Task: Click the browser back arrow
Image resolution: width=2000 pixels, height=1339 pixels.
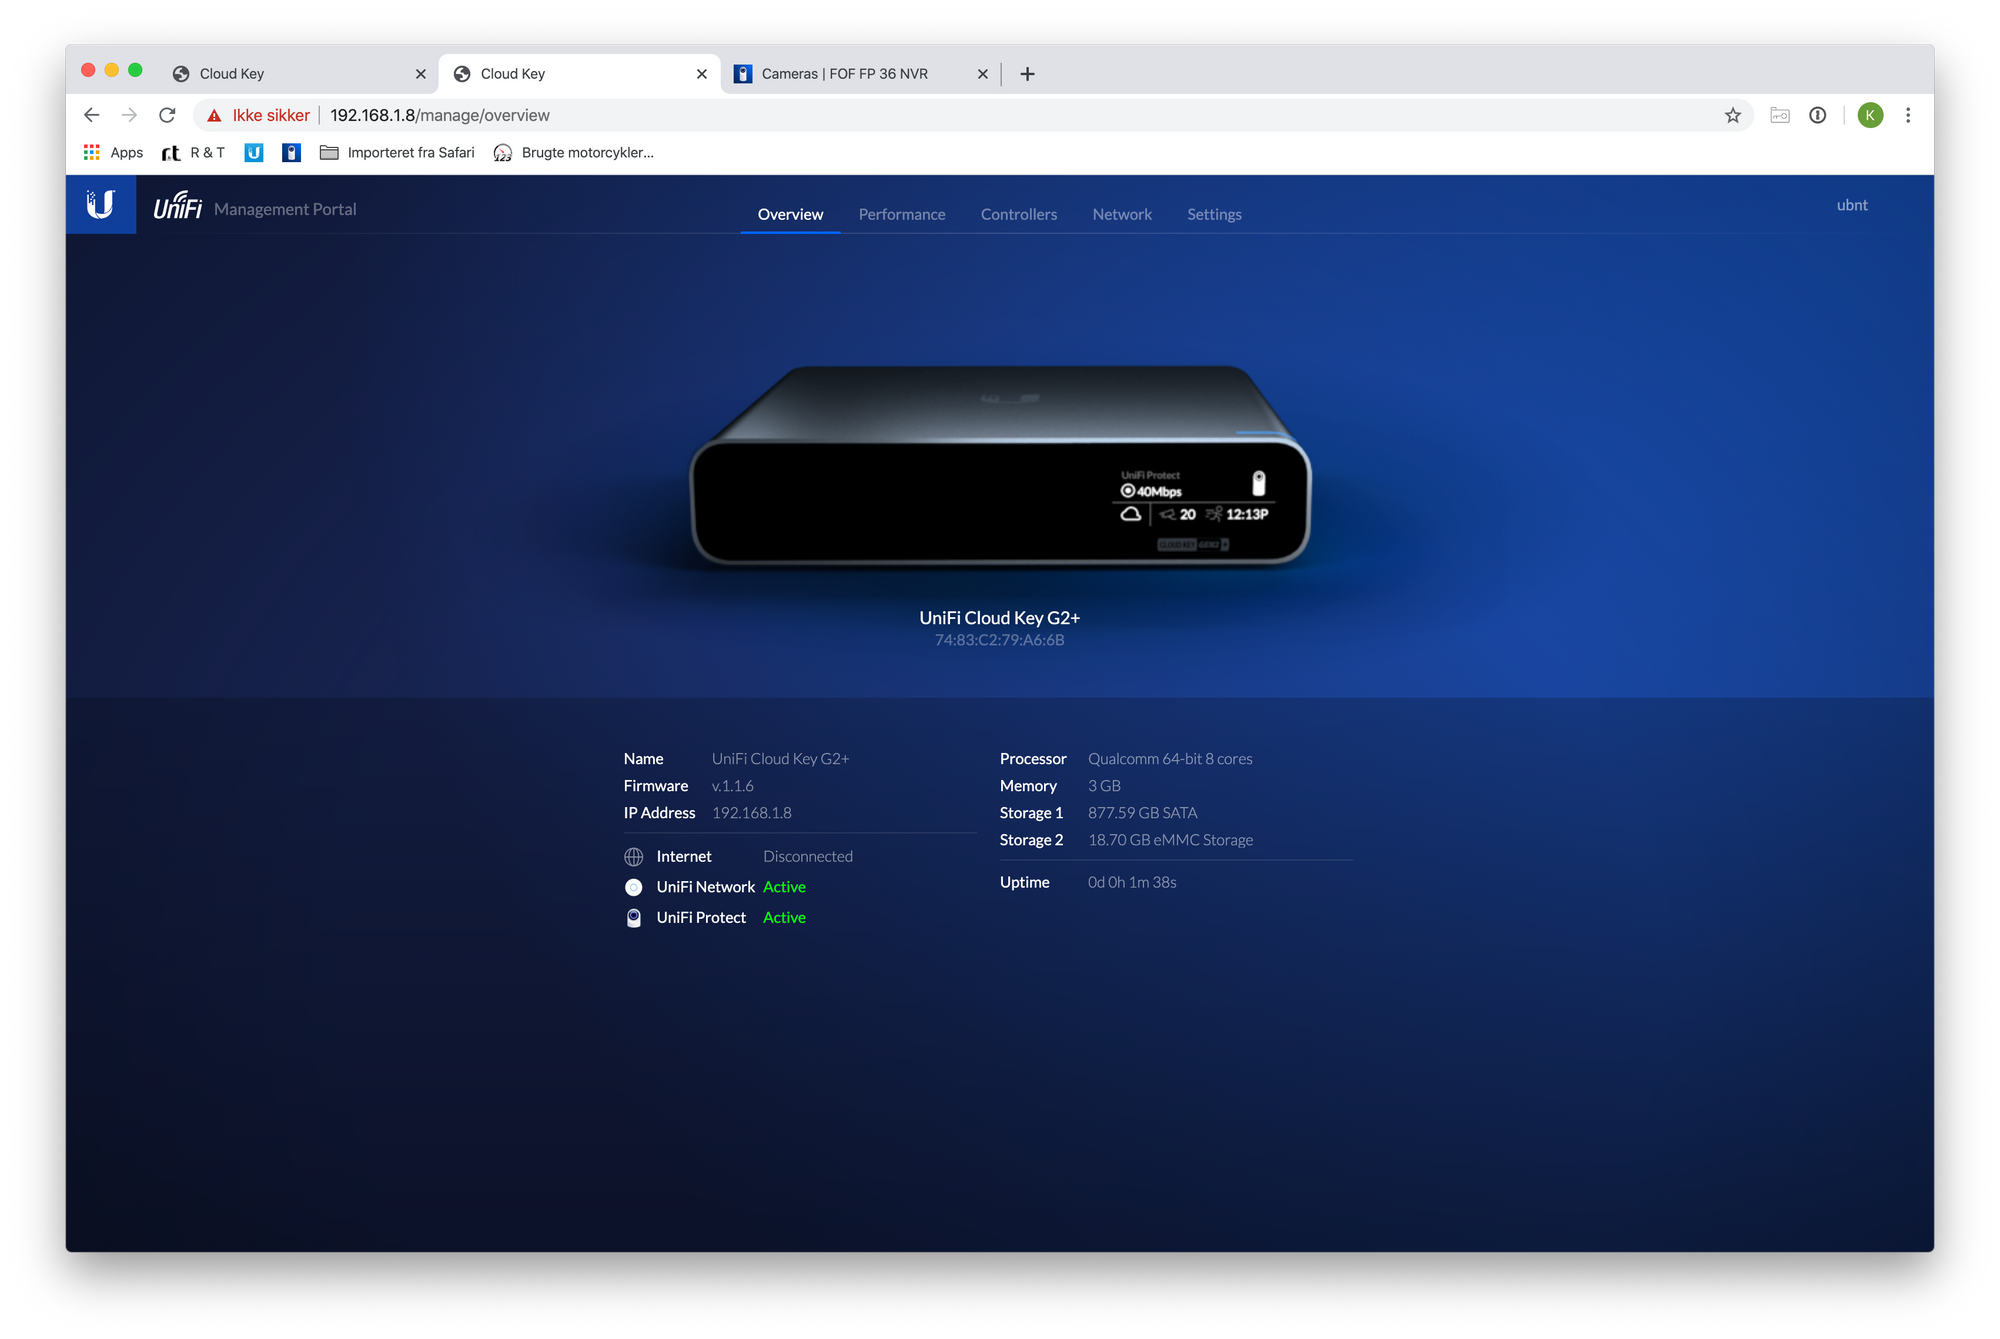Action: [x=91, y=115]
